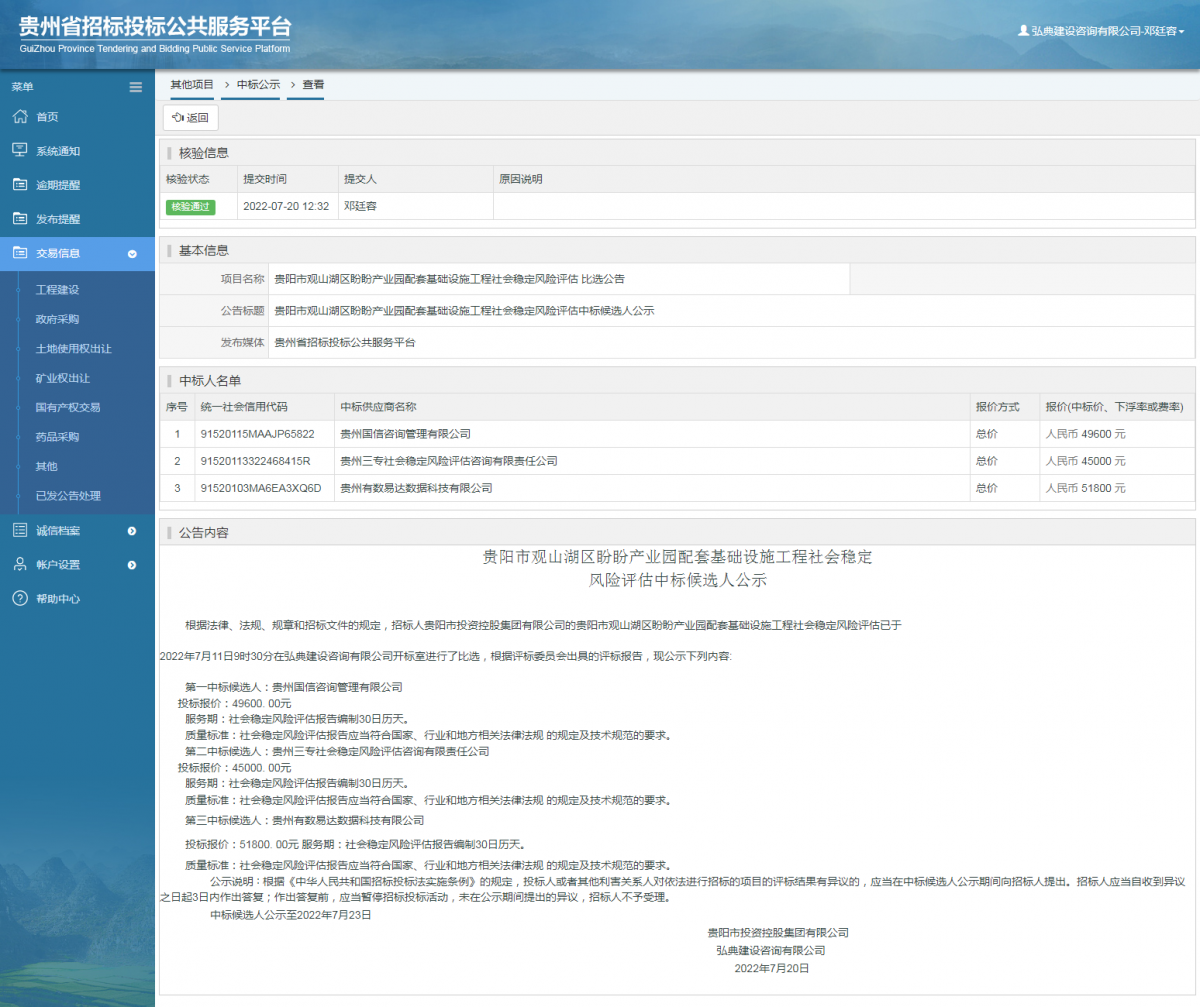
Task: Select 药品采购 submenu item
Action: 57,437
